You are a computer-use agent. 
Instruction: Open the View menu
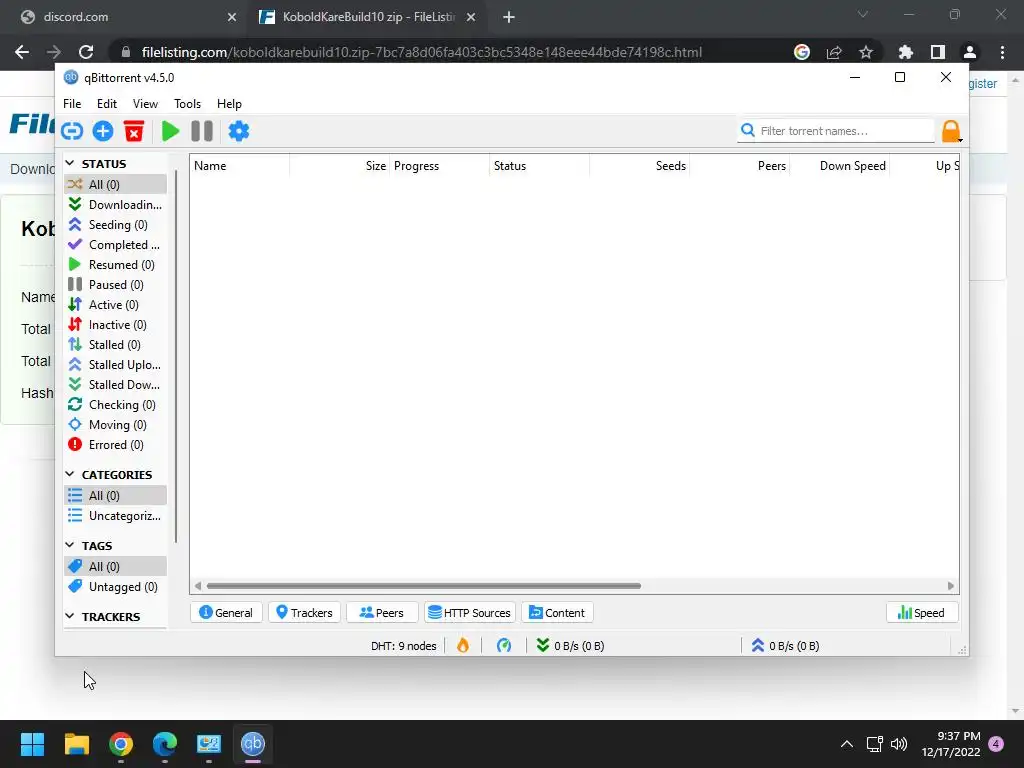pyautogui.click(x=145, y=104)
